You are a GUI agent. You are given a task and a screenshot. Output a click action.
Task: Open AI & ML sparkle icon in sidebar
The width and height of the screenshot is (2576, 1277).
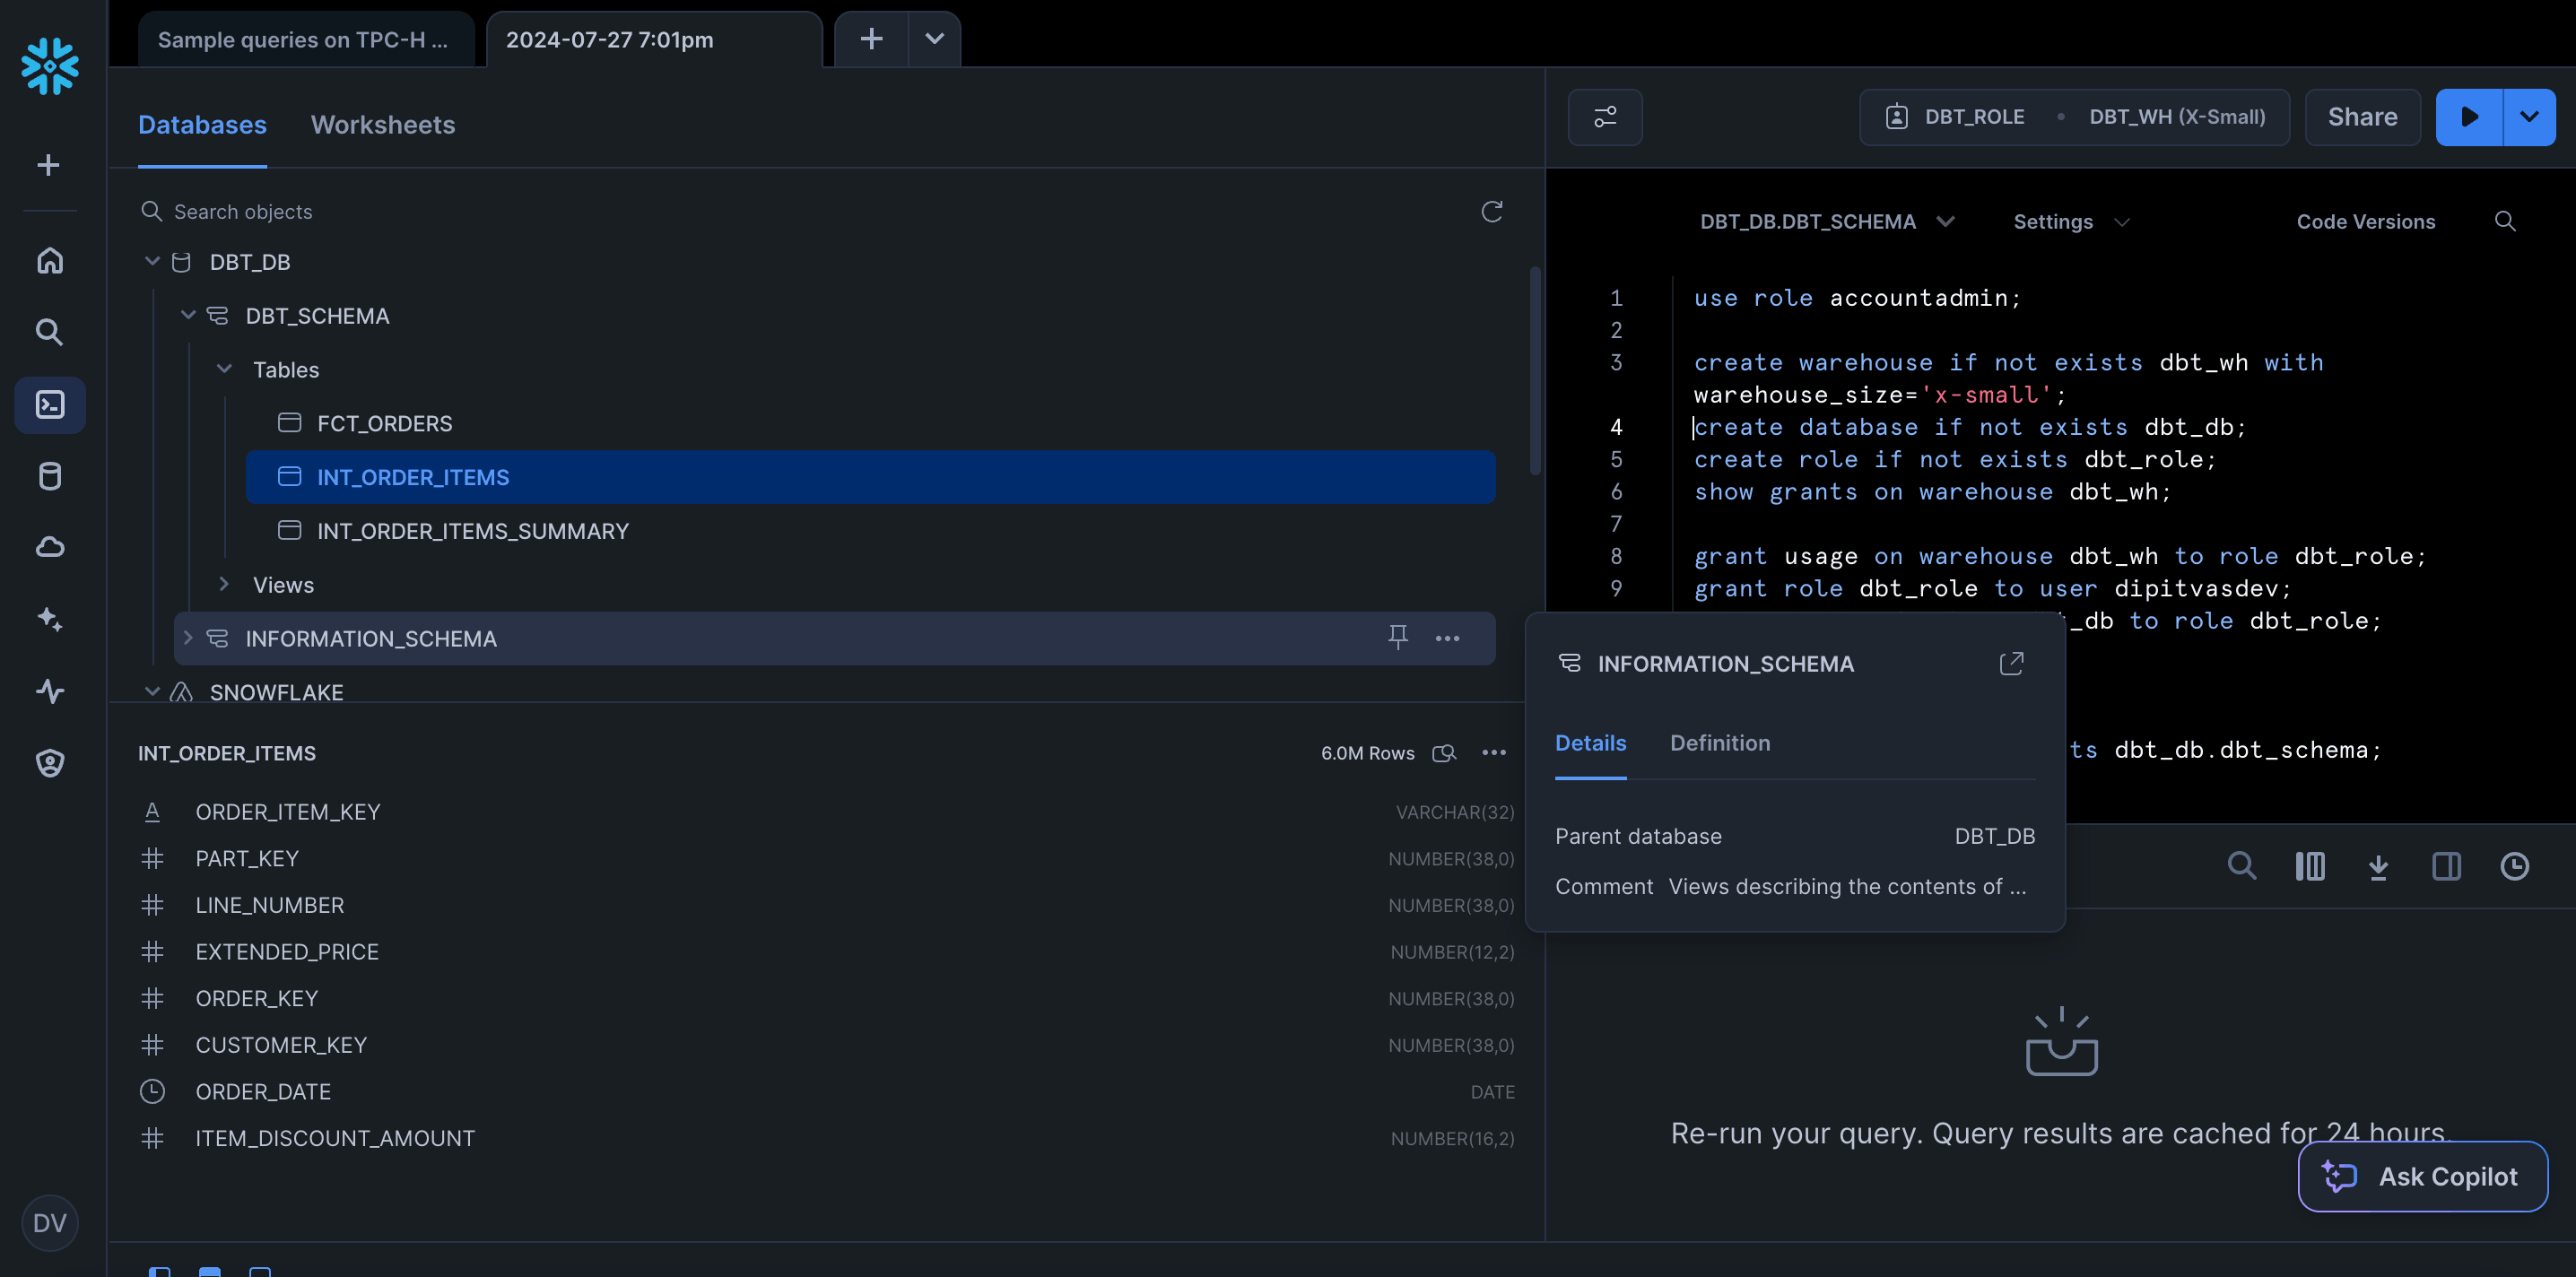(50, 619)
